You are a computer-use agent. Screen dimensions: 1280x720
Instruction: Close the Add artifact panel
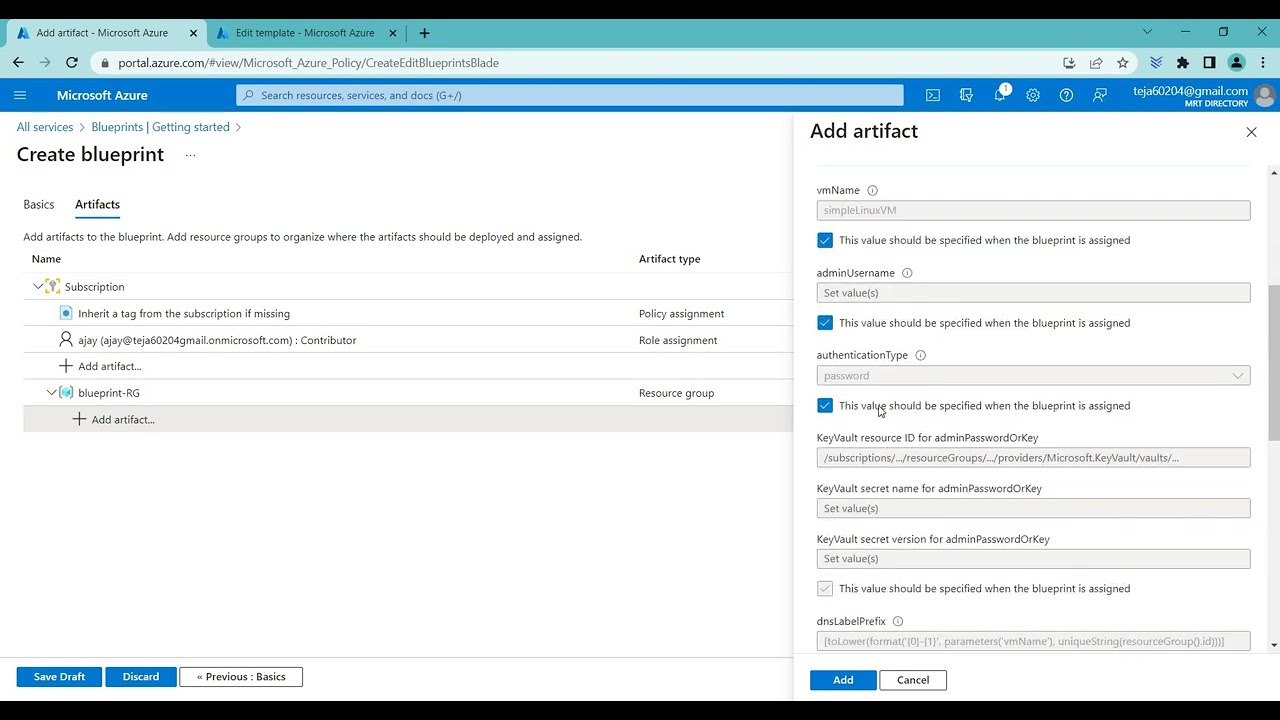(x=1251, y=132)
